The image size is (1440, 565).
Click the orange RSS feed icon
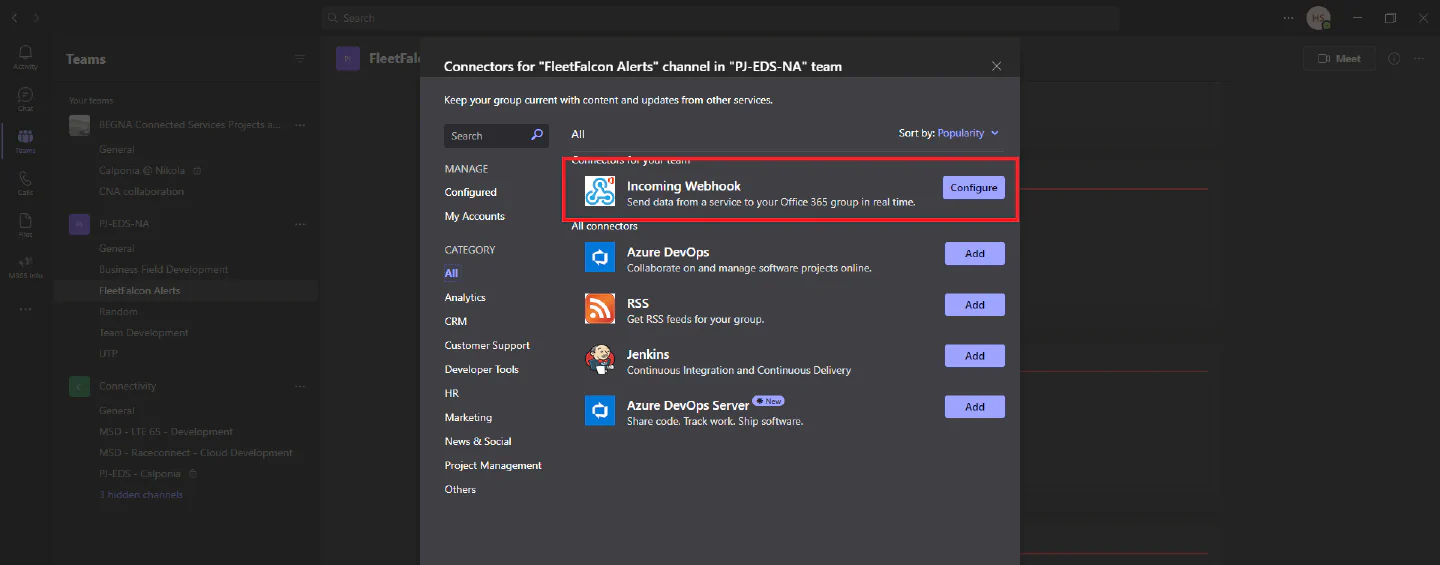point(600,308)
